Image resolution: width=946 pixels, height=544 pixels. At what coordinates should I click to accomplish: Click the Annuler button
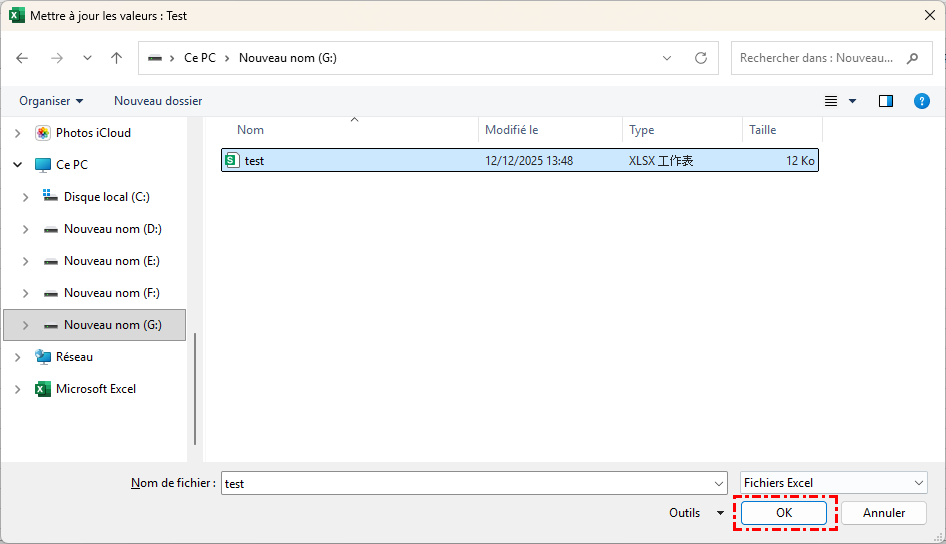[883, 513]
